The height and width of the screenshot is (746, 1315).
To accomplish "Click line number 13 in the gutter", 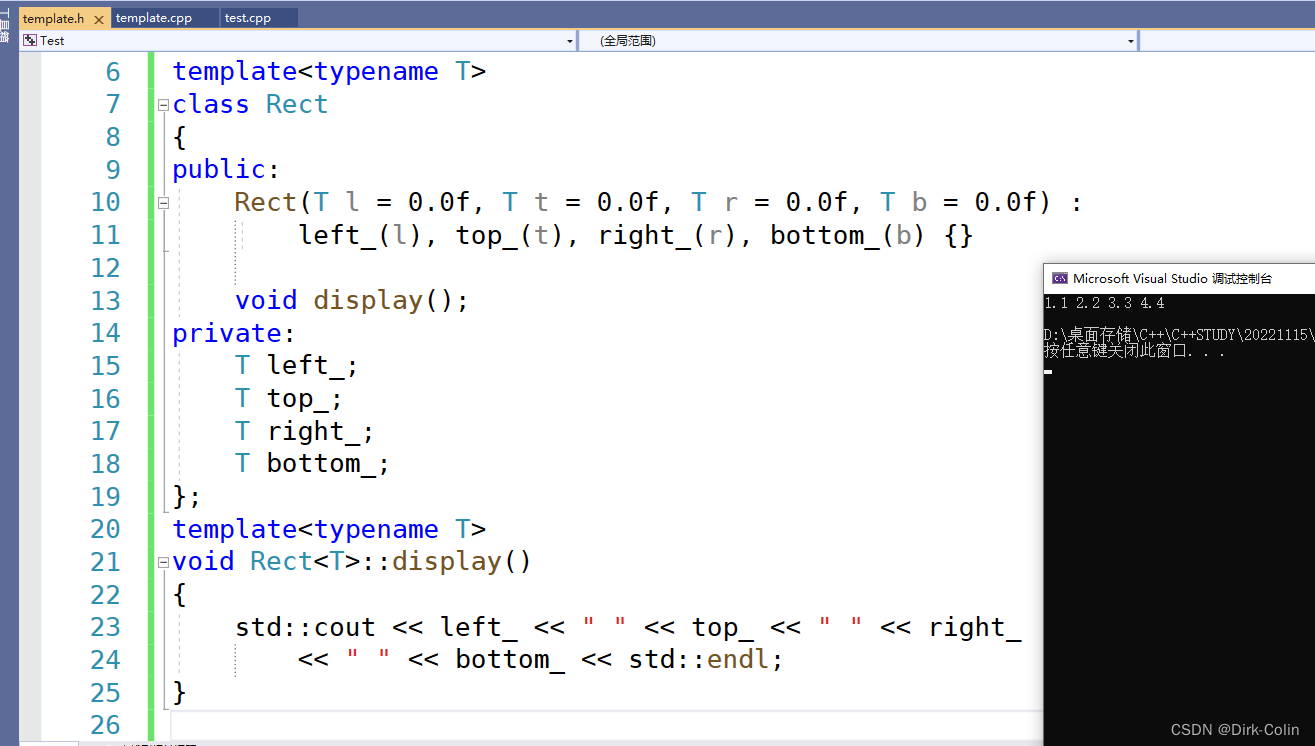I will pyautogui.click(x=105, y=301).
